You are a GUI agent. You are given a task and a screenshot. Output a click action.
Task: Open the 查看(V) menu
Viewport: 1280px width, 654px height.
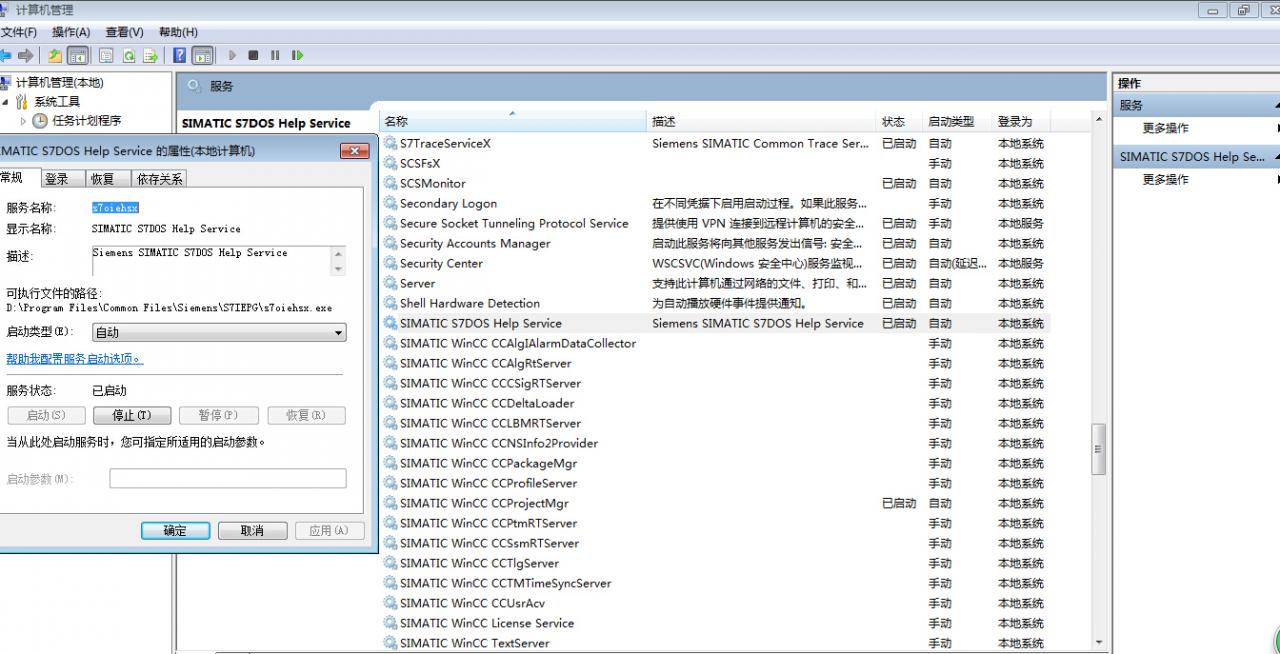[x=125, y=32]
